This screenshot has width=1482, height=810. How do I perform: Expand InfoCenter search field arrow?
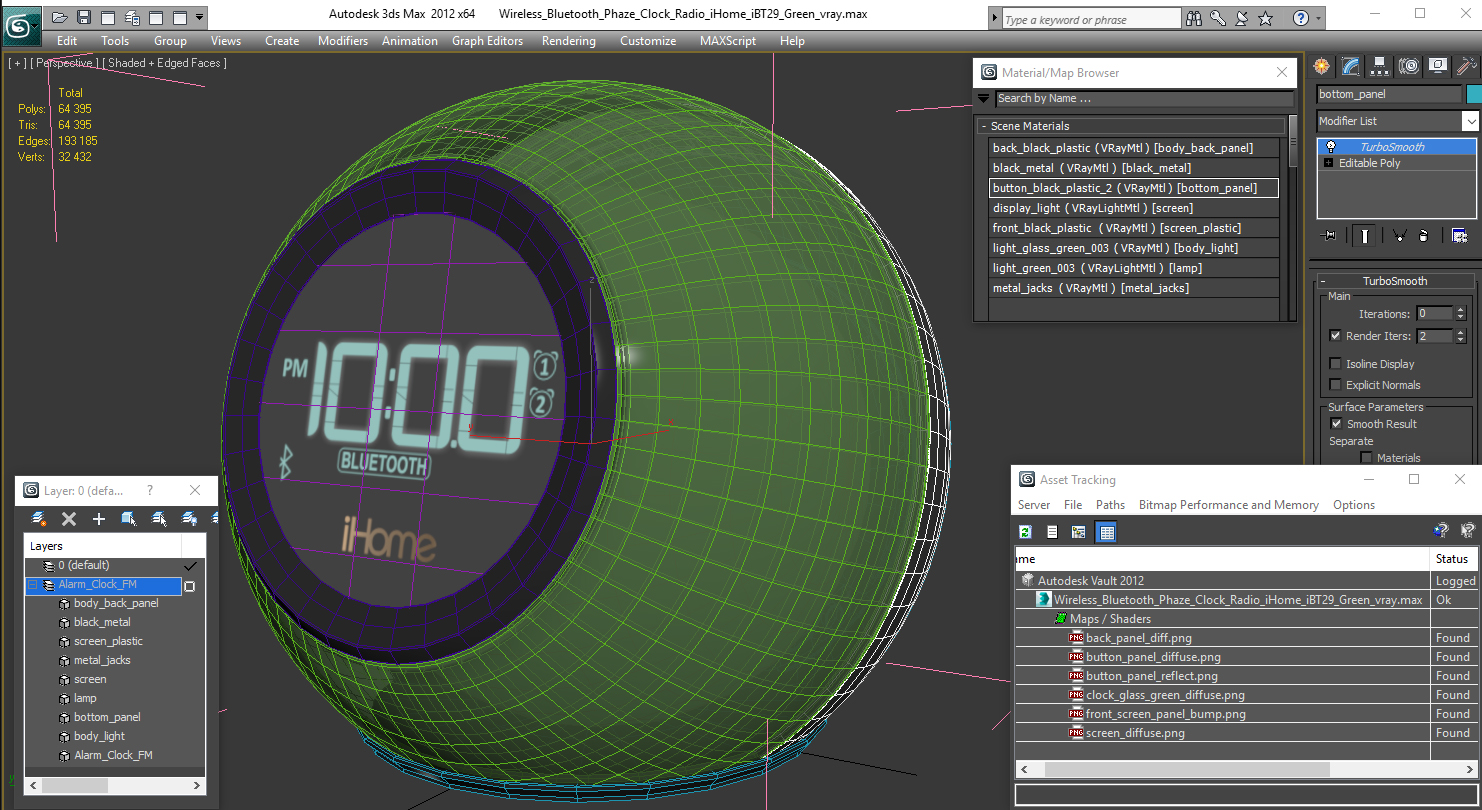coord(994,18)
